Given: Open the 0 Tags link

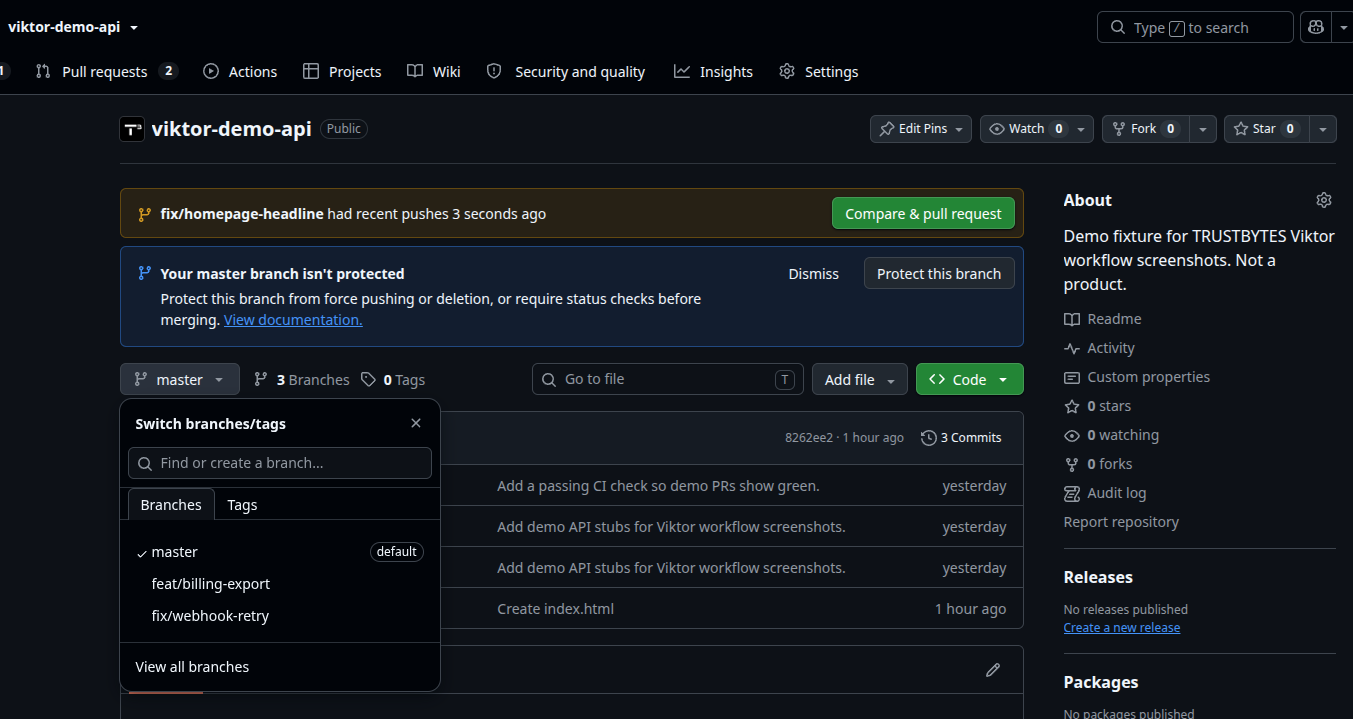Looking at the screenshot, I should pos(393,380).
